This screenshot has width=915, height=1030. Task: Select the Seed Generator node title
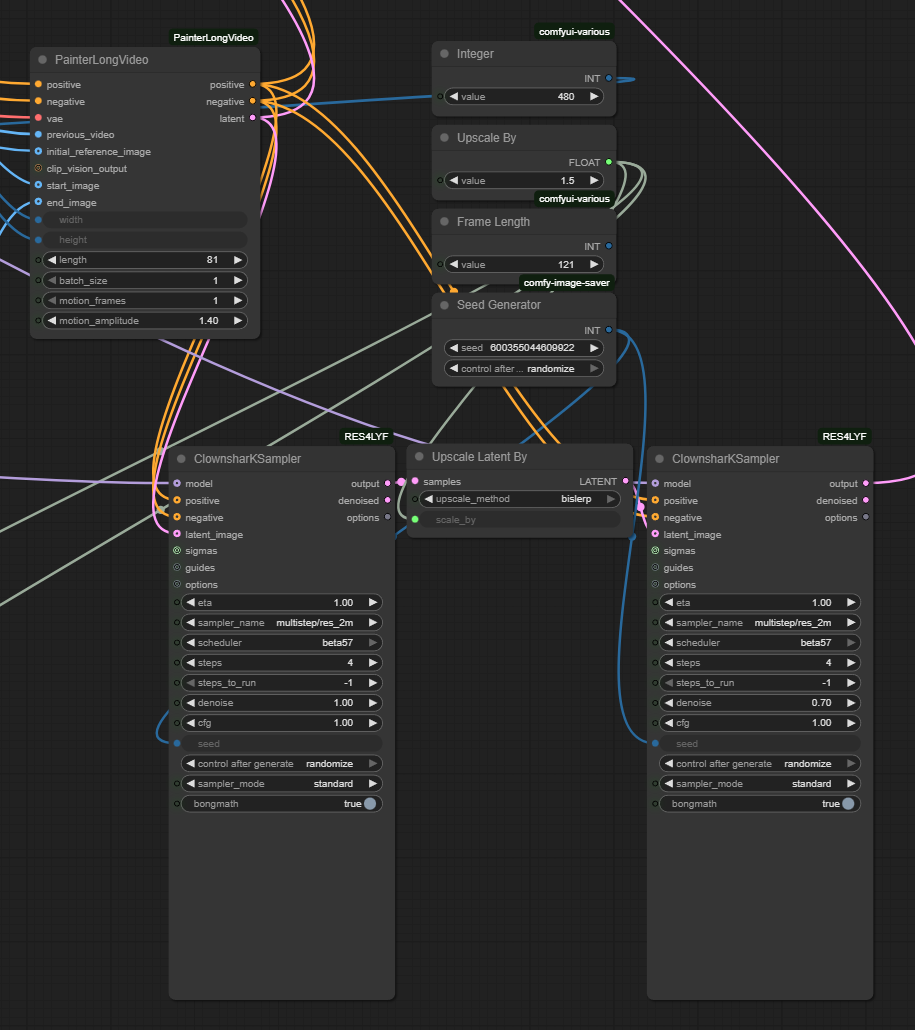[x=499, y=305]
